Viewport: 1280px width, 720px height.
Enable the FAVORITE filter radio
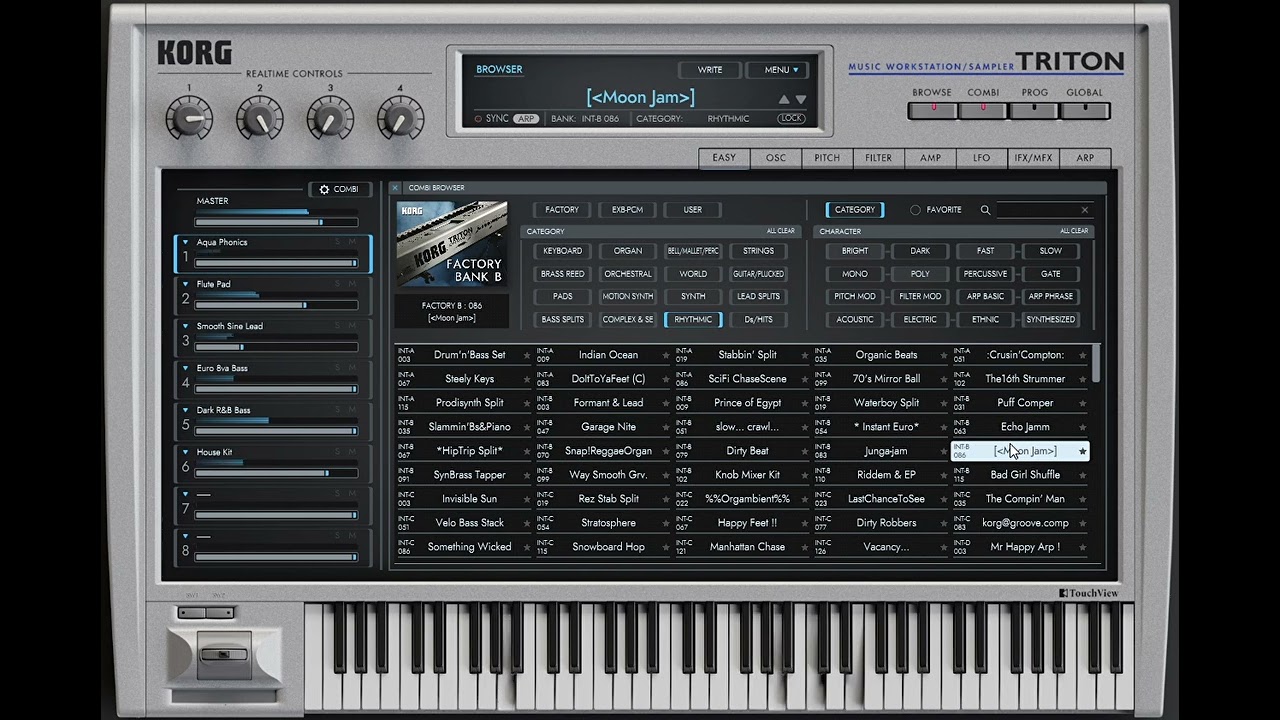click(915, 210)
